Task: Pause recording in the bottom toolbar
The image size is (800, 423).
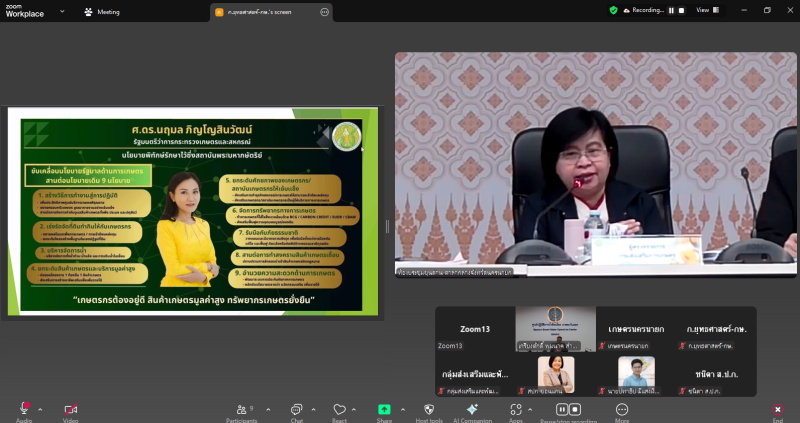Action: pyautogui.click(x=562, y=409)
